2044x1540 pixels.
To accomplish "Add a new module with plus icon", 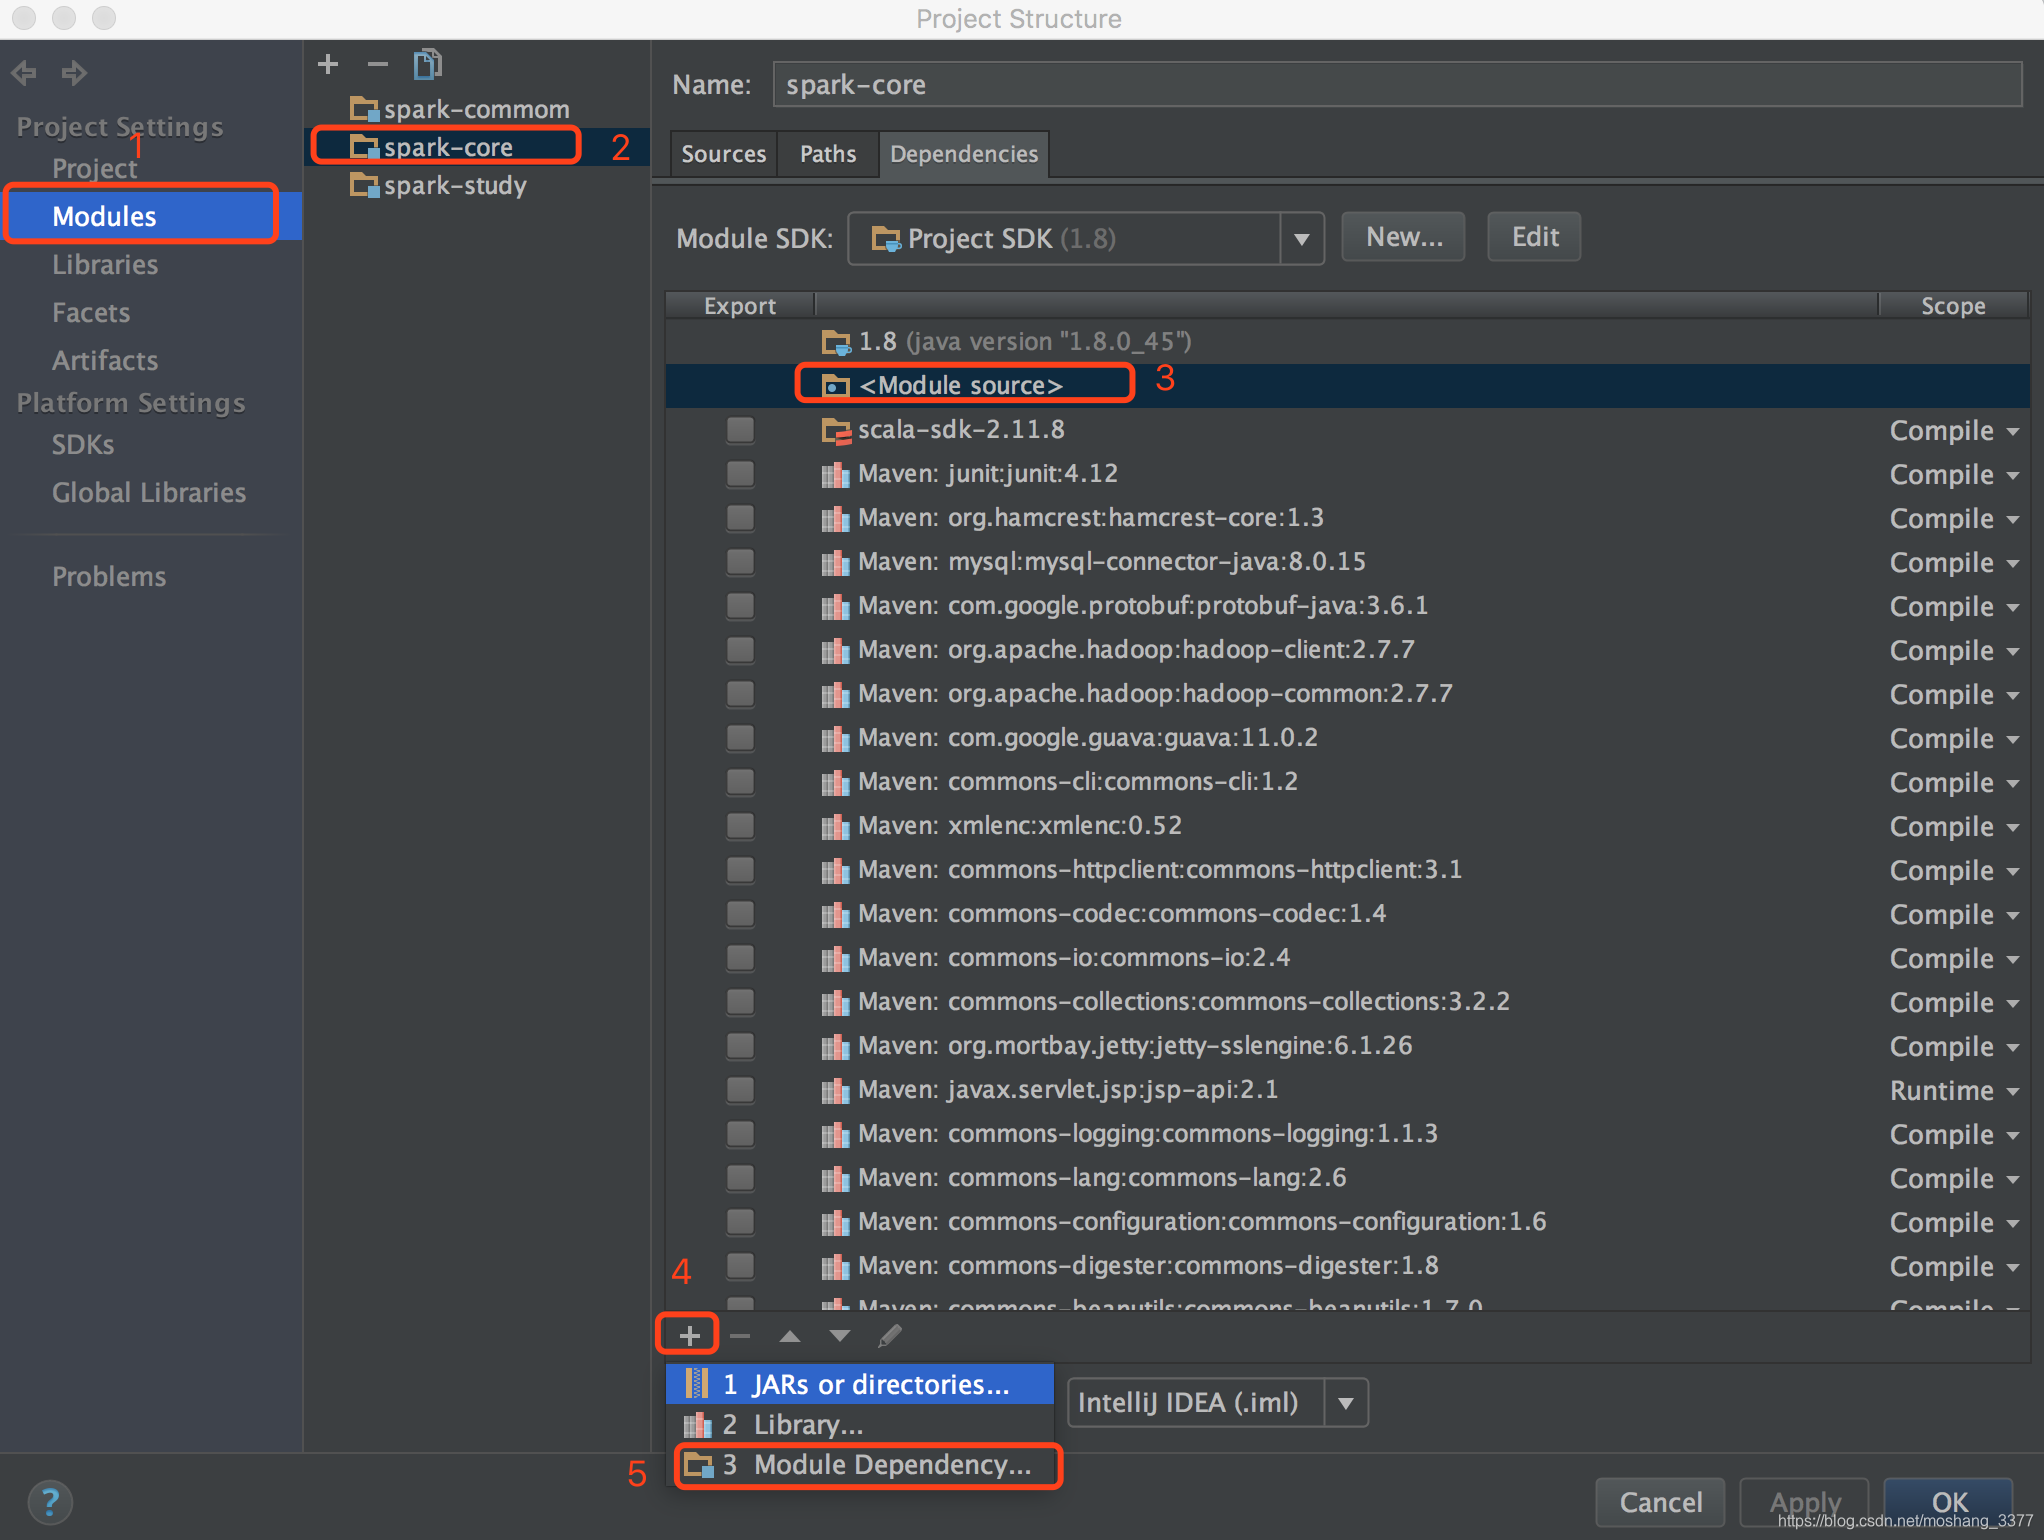I will click(x=328, y=65).
